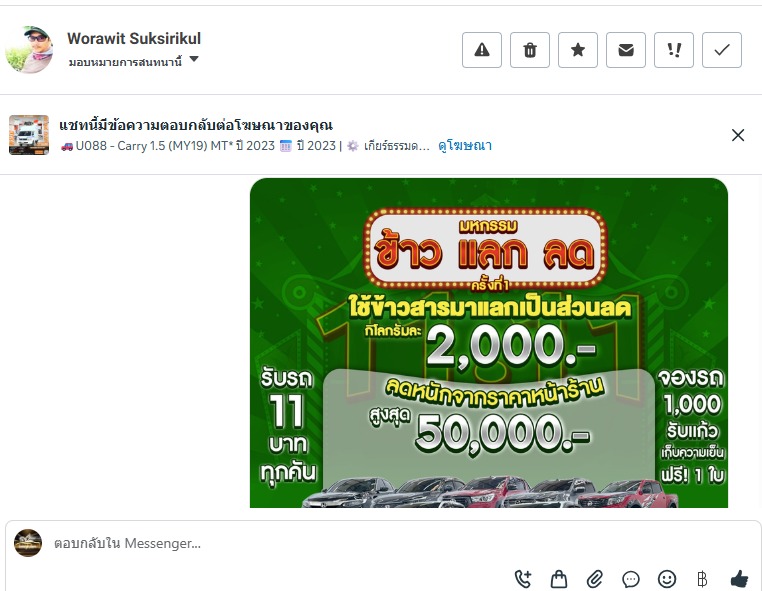This screenshot has width=762, height=591.
Task: Open Worawit Suksirikul profile picture
Action: pyautogui.click(x=29, y=50)
